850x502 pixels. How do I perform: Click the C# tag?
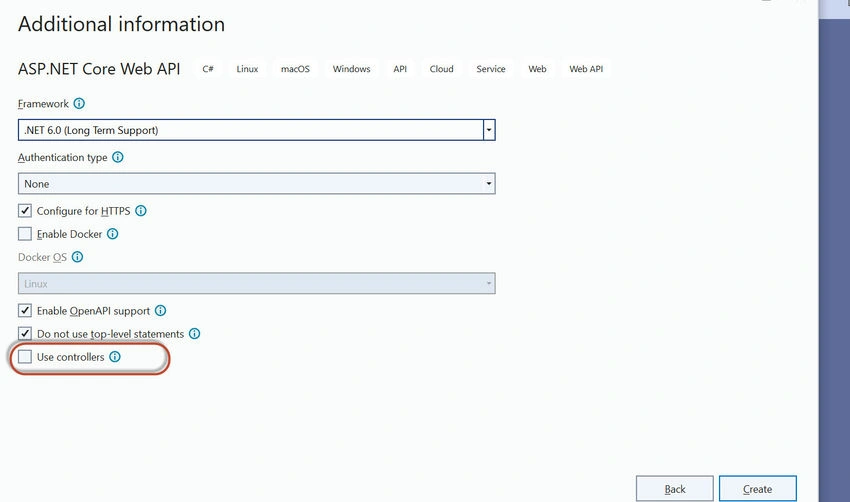tap(208, 69)
